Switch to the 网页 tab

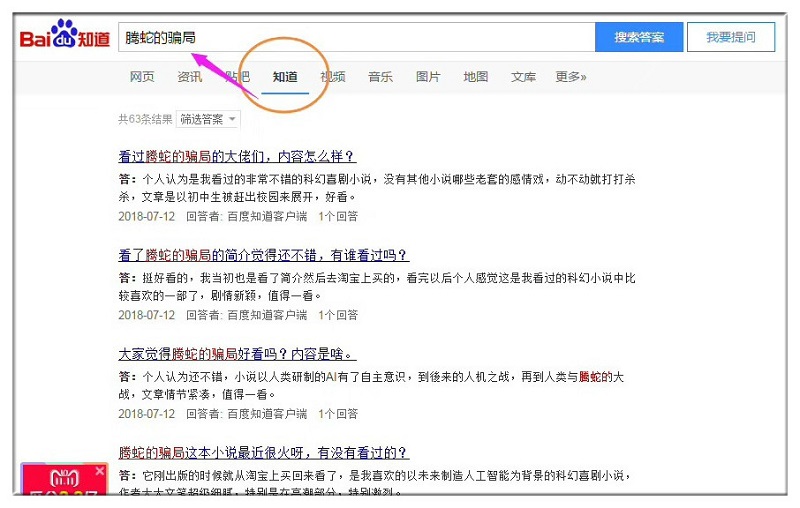point(142,77)
